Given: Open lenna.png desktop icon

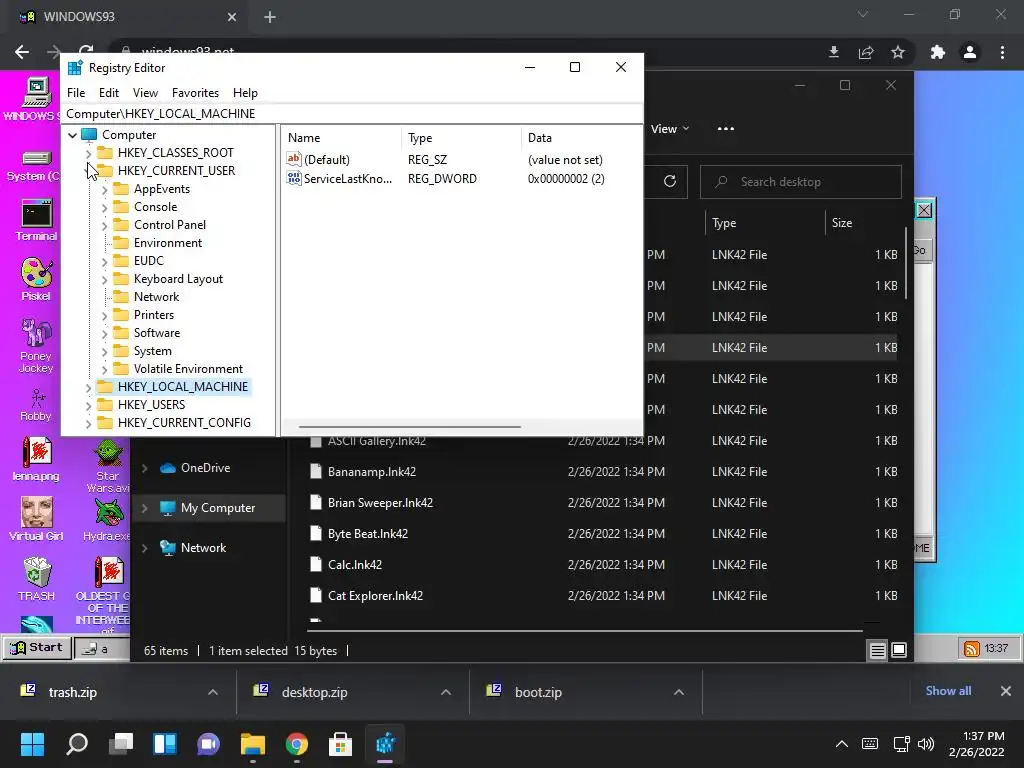Looking at the screenshot, I should coord(37,459).
